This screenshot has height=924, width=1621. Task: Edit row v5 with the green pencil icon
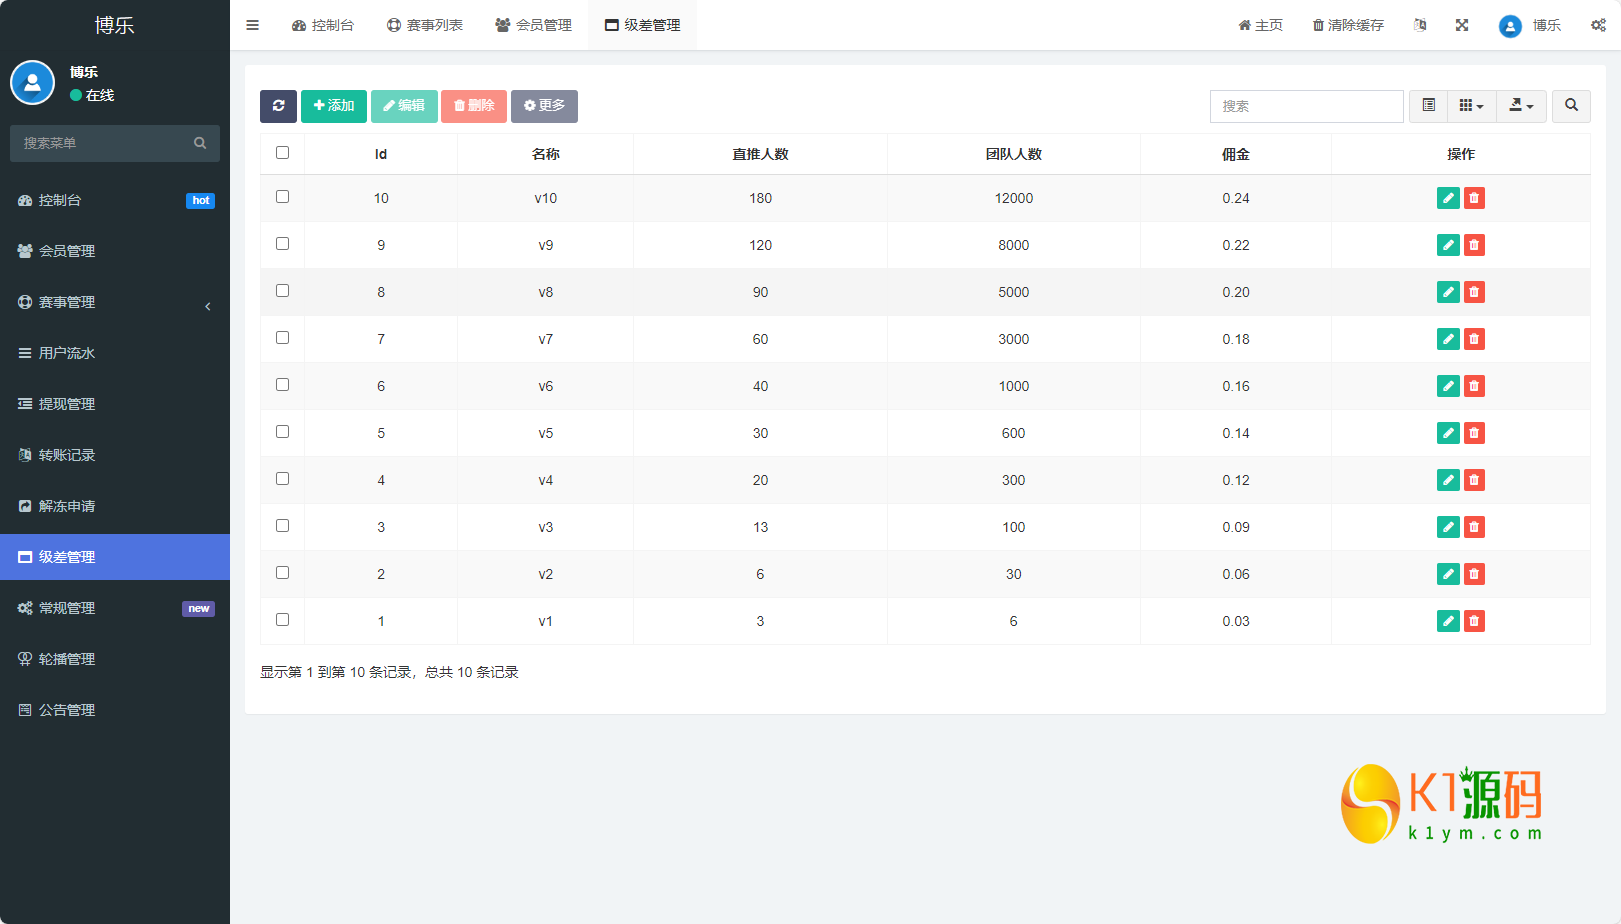1448,433
